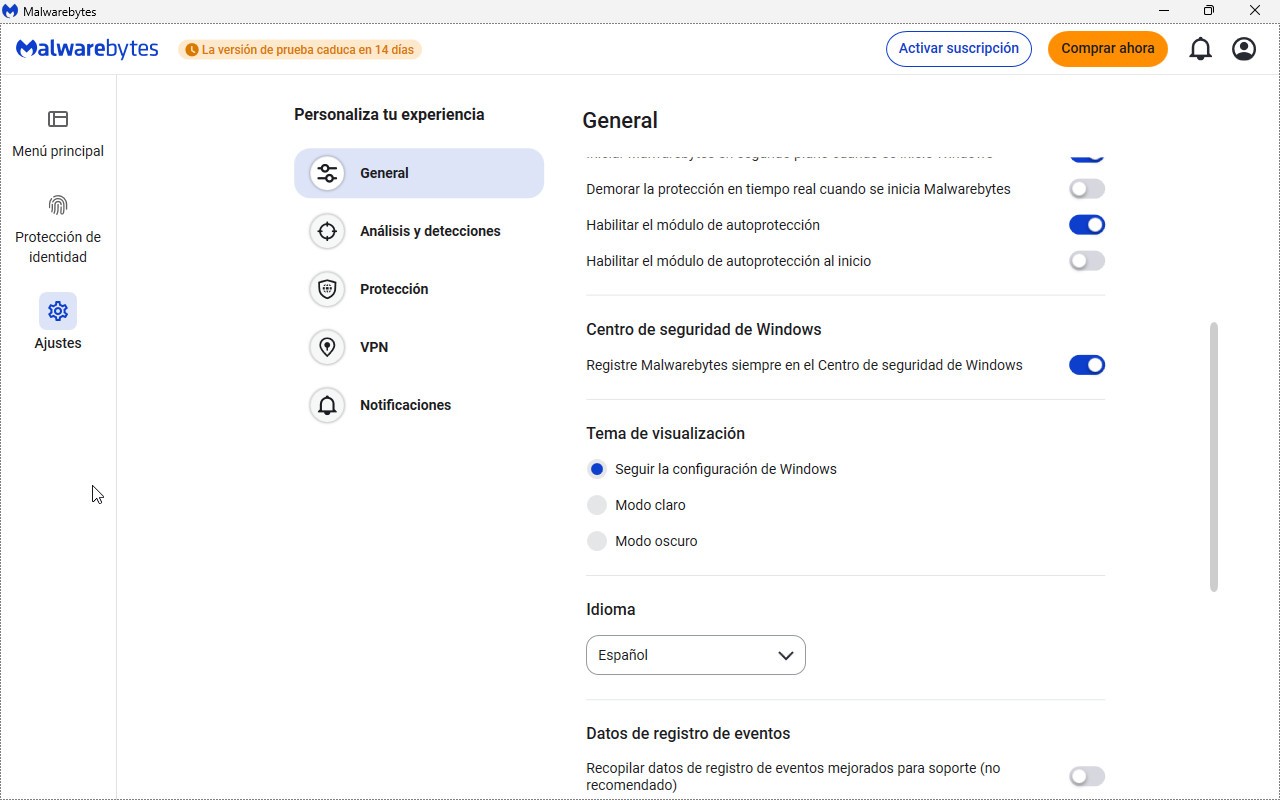Click the Activar suscripción button
This screenshot has width=1280, height=800.
(958, 49)
